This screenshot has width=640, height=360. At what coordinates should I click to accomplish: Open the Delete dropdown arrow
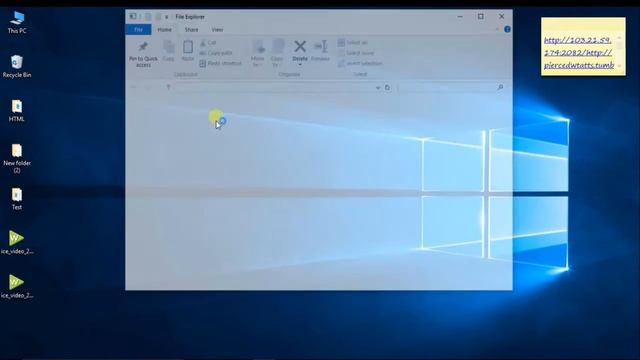coord(300,65)
